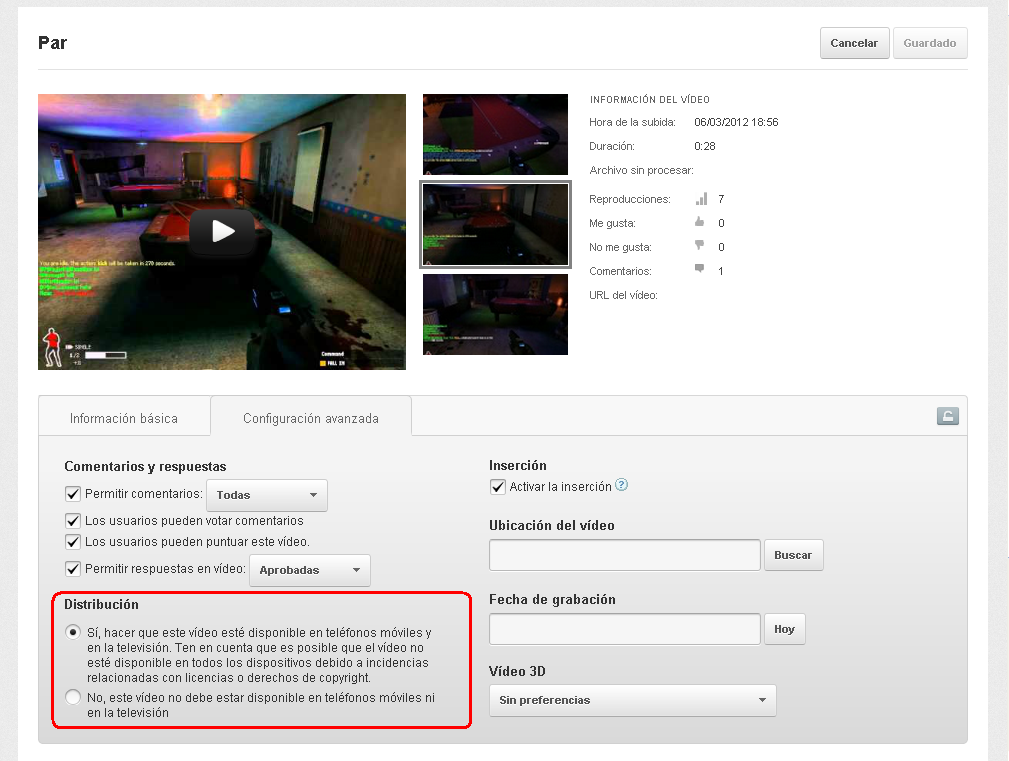Click the Comentarios speech bubble icon
The image size is (1009, 761).
pyautogui.click(x=699, y=268)
